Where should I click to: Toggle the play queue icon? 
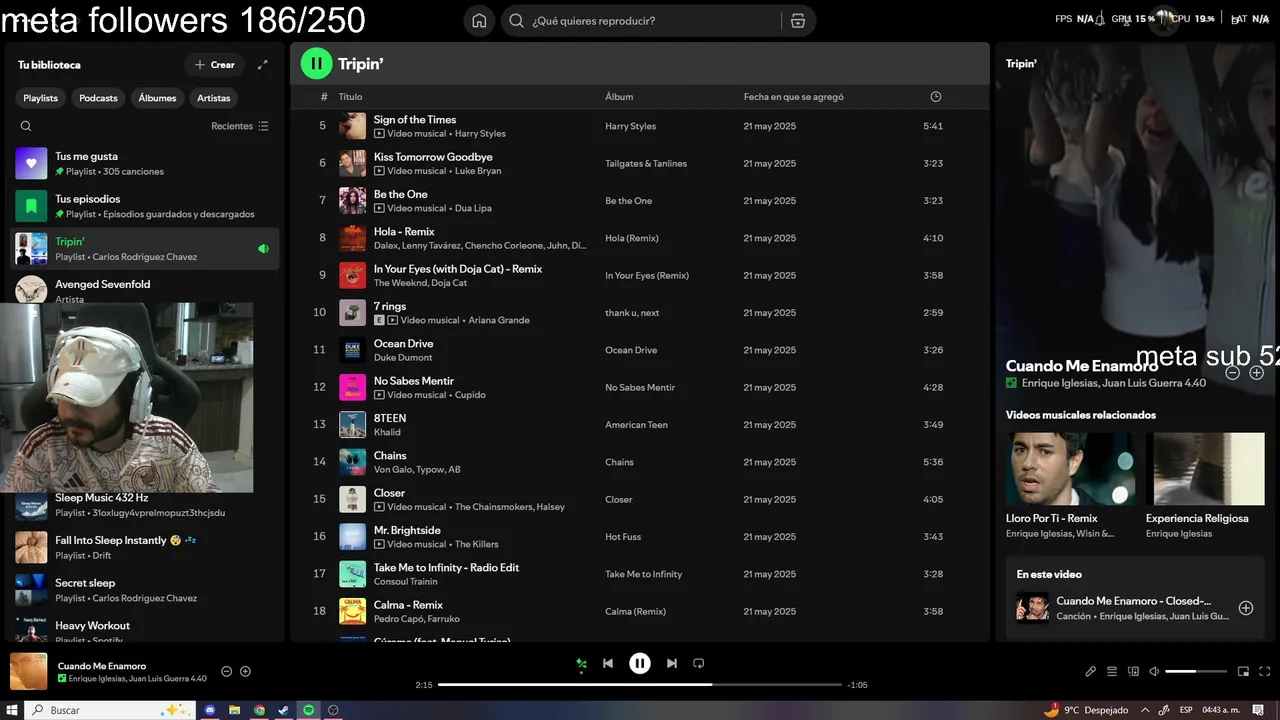(1112, 672)
